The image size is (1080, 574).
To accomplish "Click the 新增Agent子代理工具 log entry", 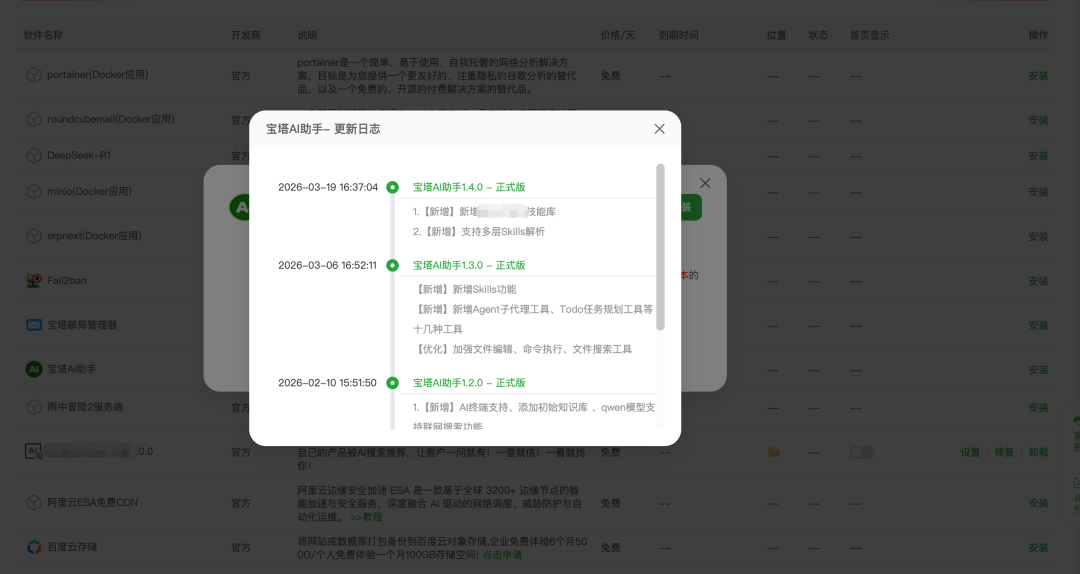I will coord(533,320).
